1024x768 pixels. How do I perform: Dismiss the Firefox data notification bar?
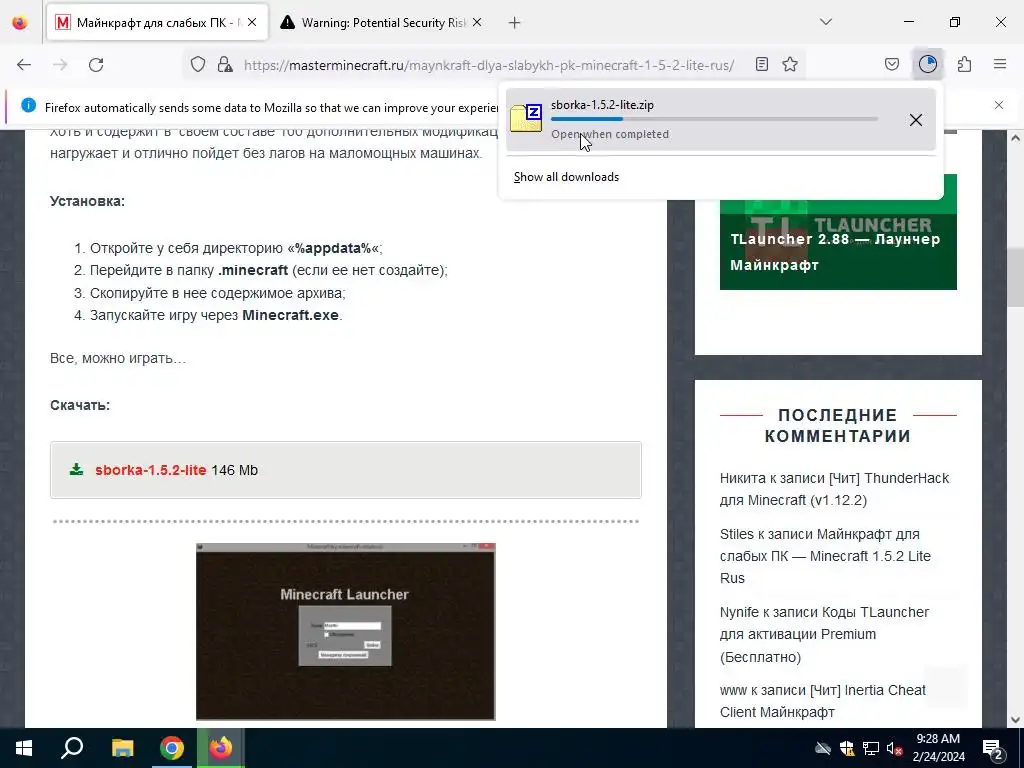[999, 105]
